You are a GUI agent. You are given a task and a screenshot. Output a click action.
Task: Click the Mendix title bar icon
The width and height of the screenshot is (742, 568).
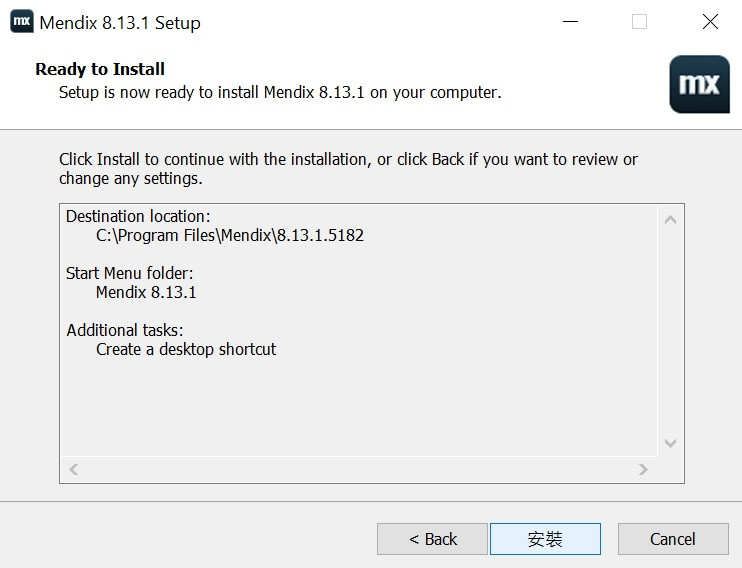pyautogui.click(x=22, y=22)
